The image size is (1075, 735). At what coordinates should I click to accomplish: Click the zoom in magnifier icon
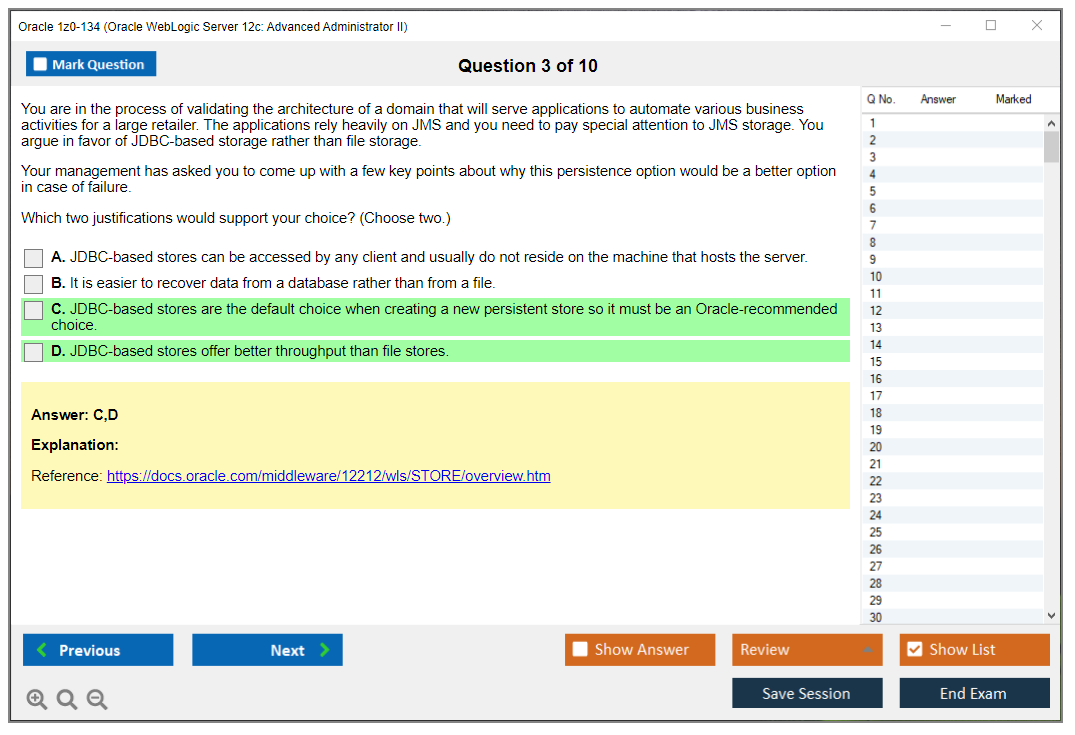[x=36, y=699]
